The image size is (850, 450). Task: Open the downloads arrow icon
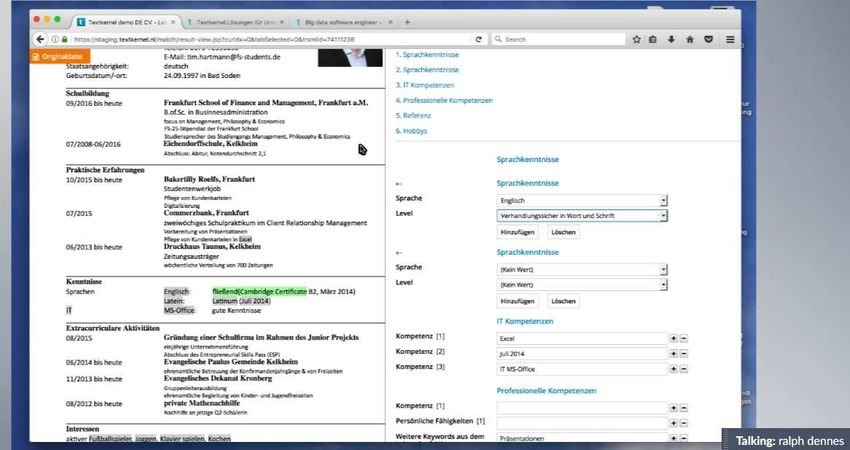click(671, 40)
